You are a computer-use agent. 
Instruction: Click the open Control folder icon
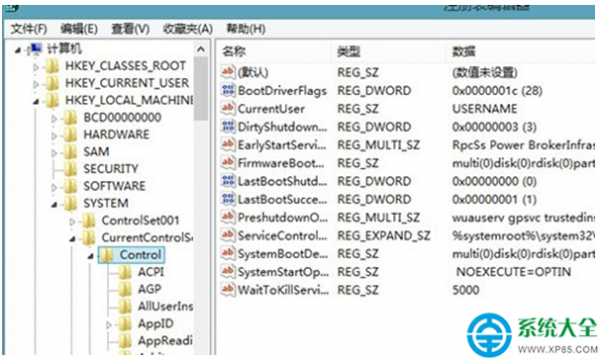pyautogui.click(x=107, y=255)
